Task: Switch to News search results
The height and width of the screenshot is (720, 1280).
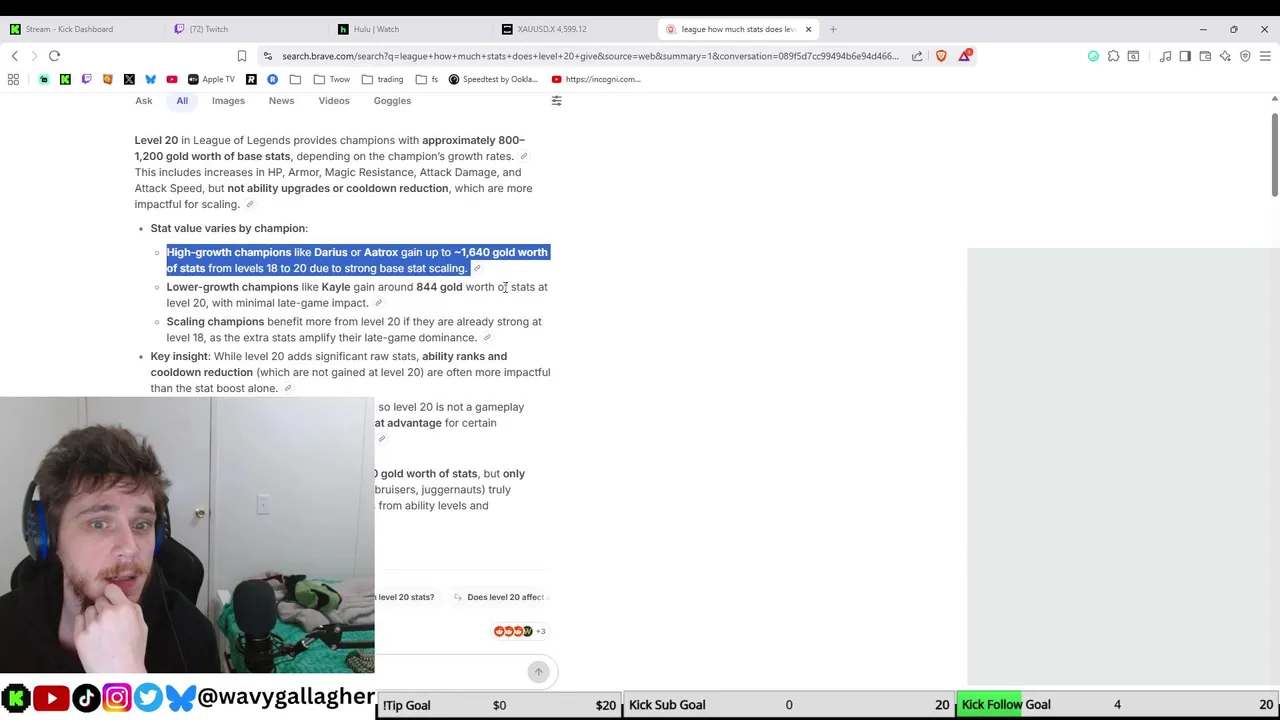Action: (281, 101)
